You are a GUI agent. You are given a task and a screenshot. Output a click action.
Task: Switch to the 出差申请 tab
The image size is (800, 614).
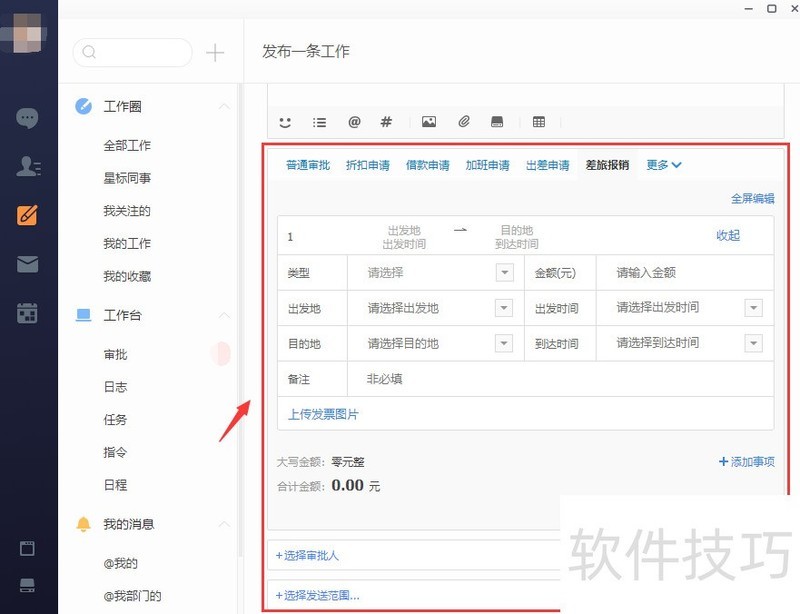(x=547, y=165)
